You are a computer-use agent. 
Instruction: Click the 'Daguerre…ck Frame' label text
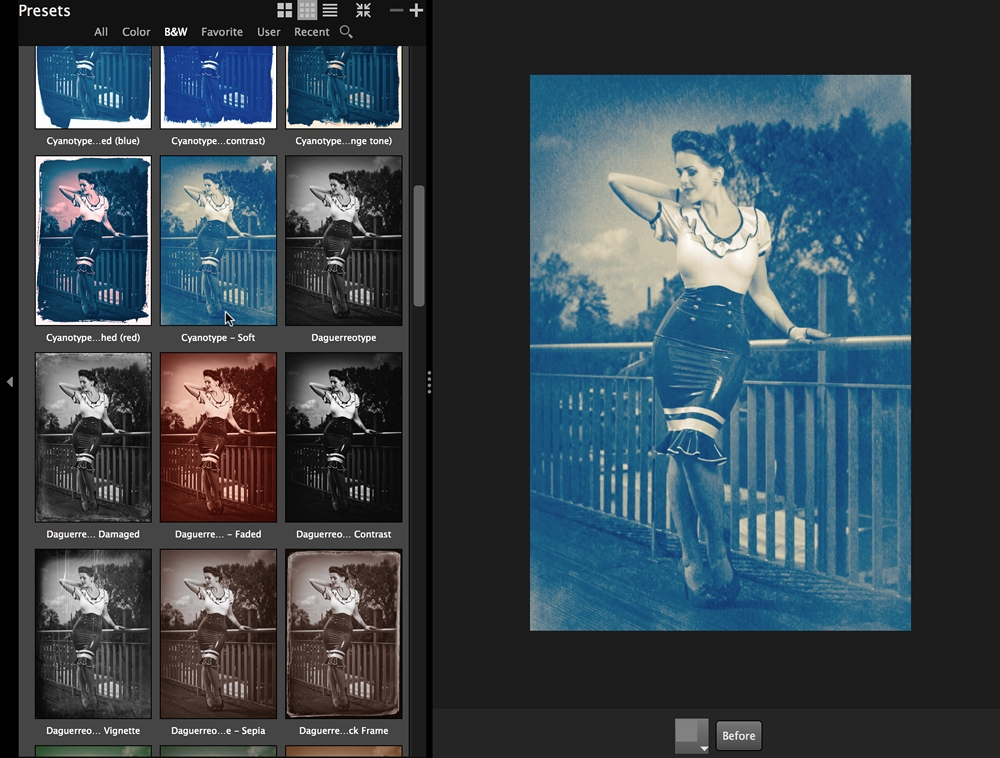(344, 731)
